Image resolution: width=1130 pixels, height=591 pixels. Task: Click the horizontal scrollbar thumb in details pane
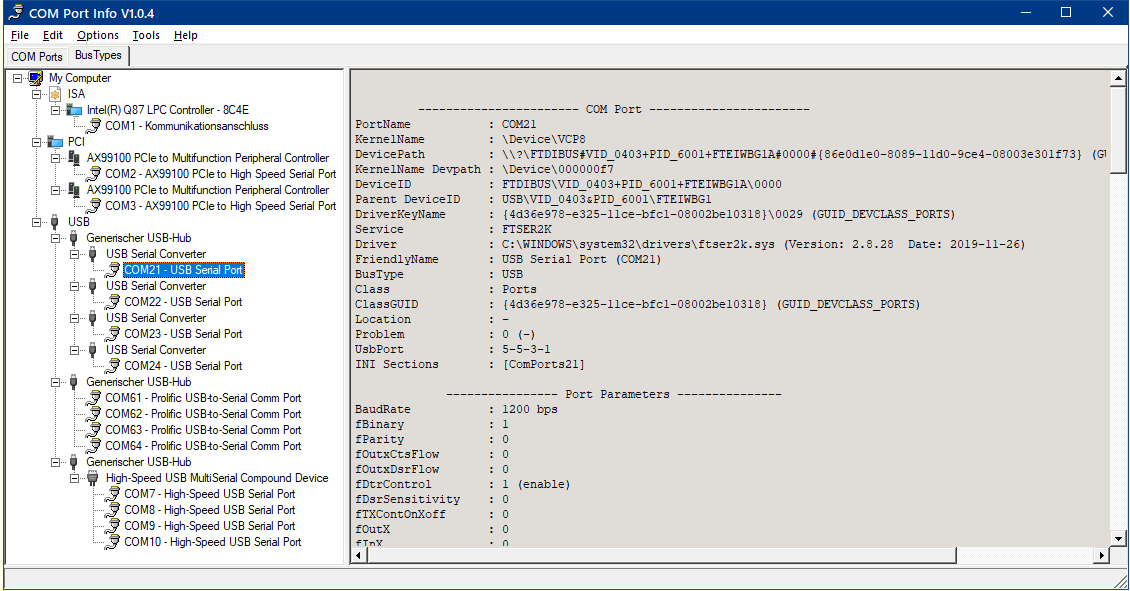662,555
